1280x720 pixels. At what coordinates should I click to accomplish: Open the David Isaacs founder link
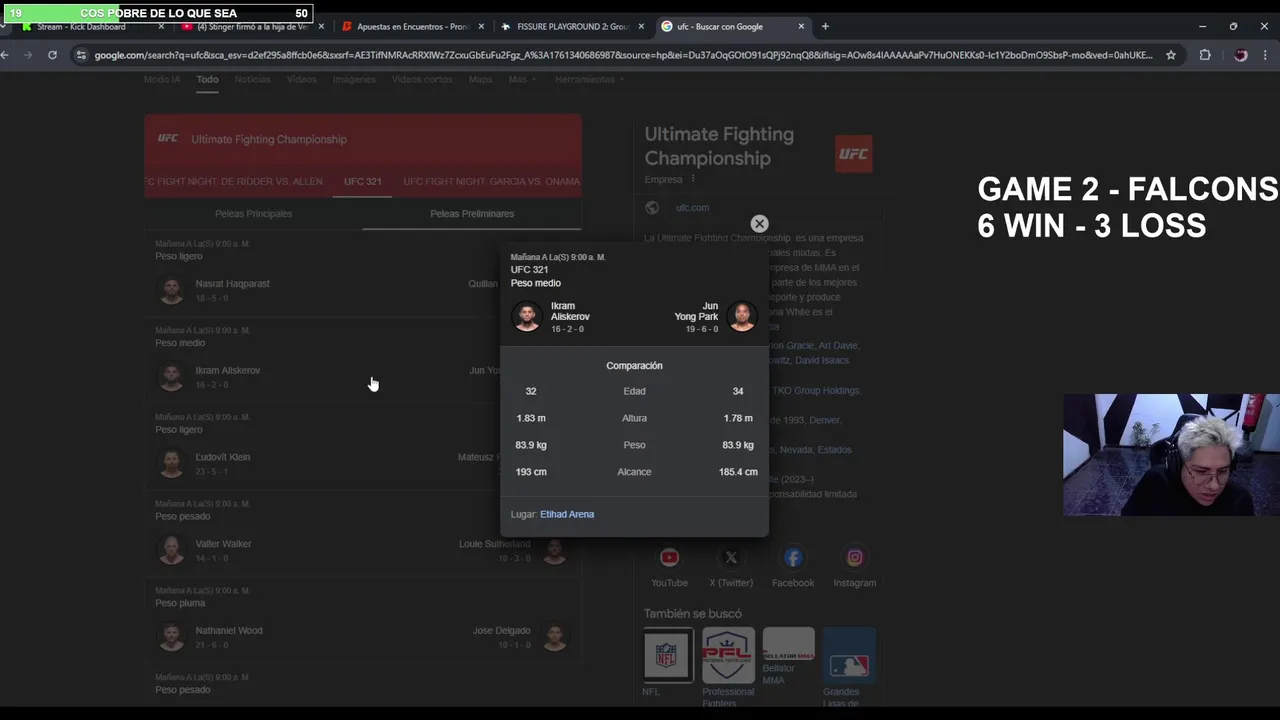[x=822, y=361]
